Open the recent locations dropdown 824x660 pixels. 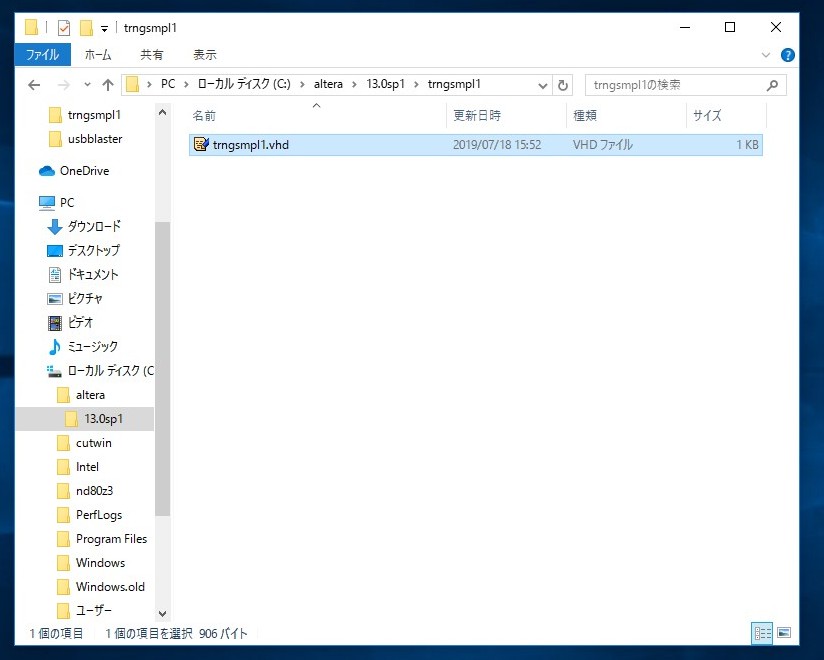pyautogui.click(x=87, y=85)
